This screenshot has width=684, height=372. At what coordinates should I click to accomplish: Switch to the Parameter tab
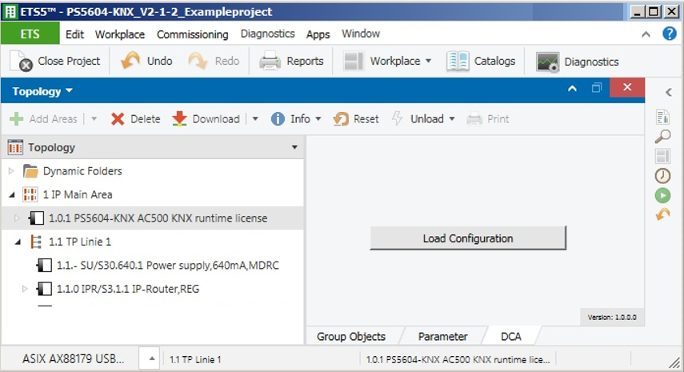tap(443, 336)
